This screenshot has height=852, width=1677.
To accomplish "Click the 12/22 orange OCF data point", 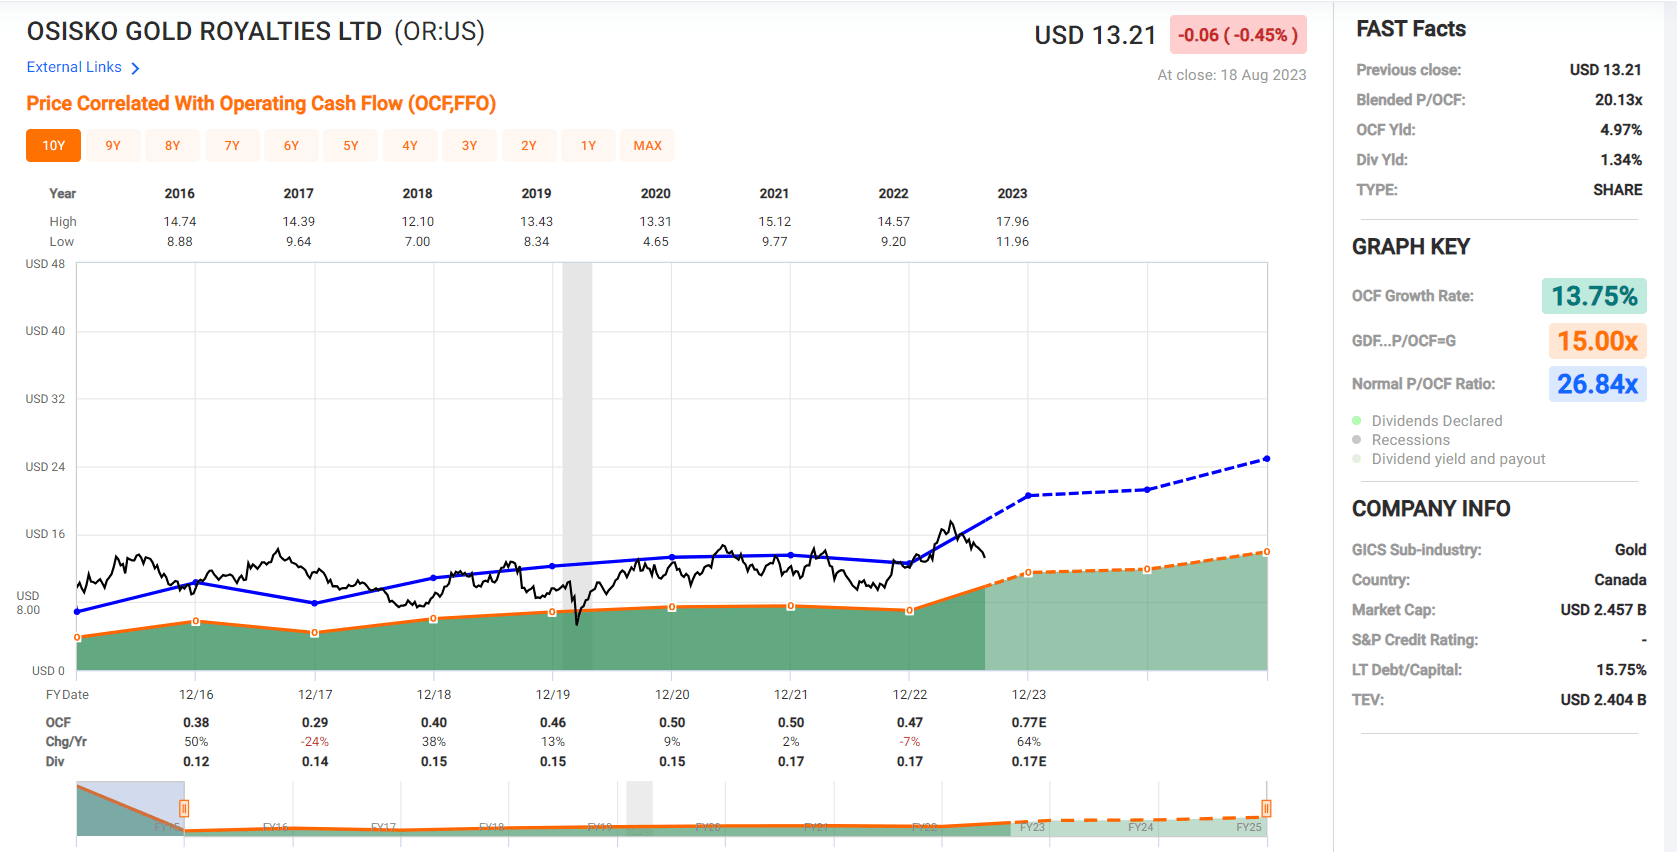I will (910, 610).
